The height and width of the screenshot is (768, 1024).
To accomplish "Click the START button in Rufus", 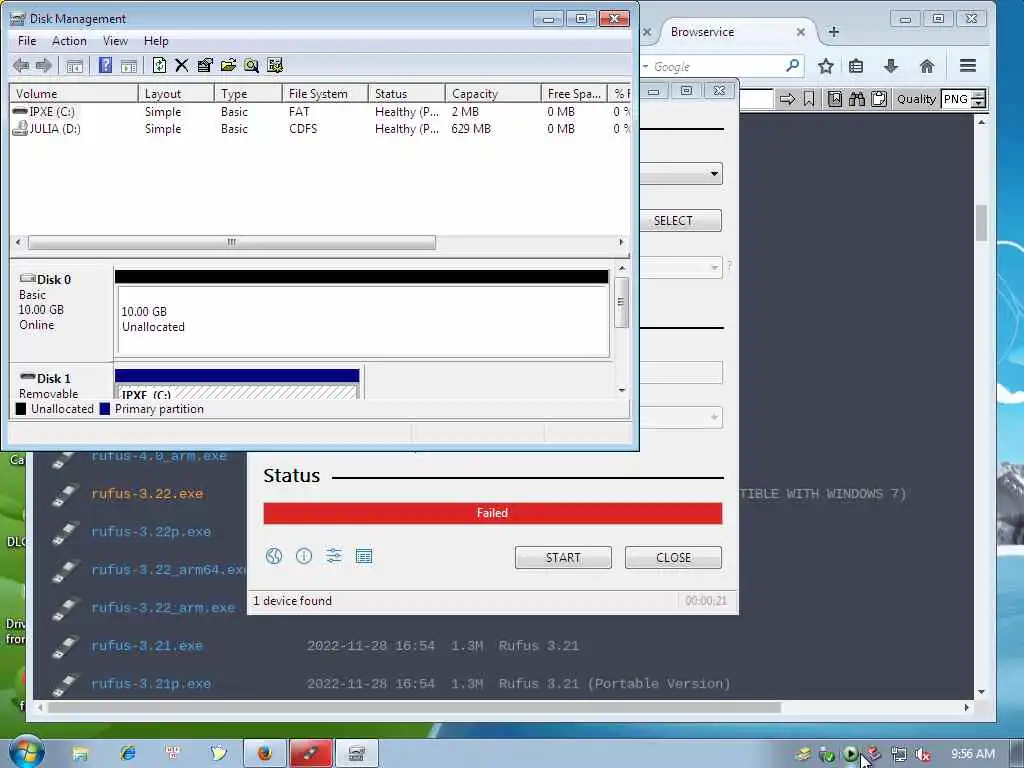I will (563, 558).
